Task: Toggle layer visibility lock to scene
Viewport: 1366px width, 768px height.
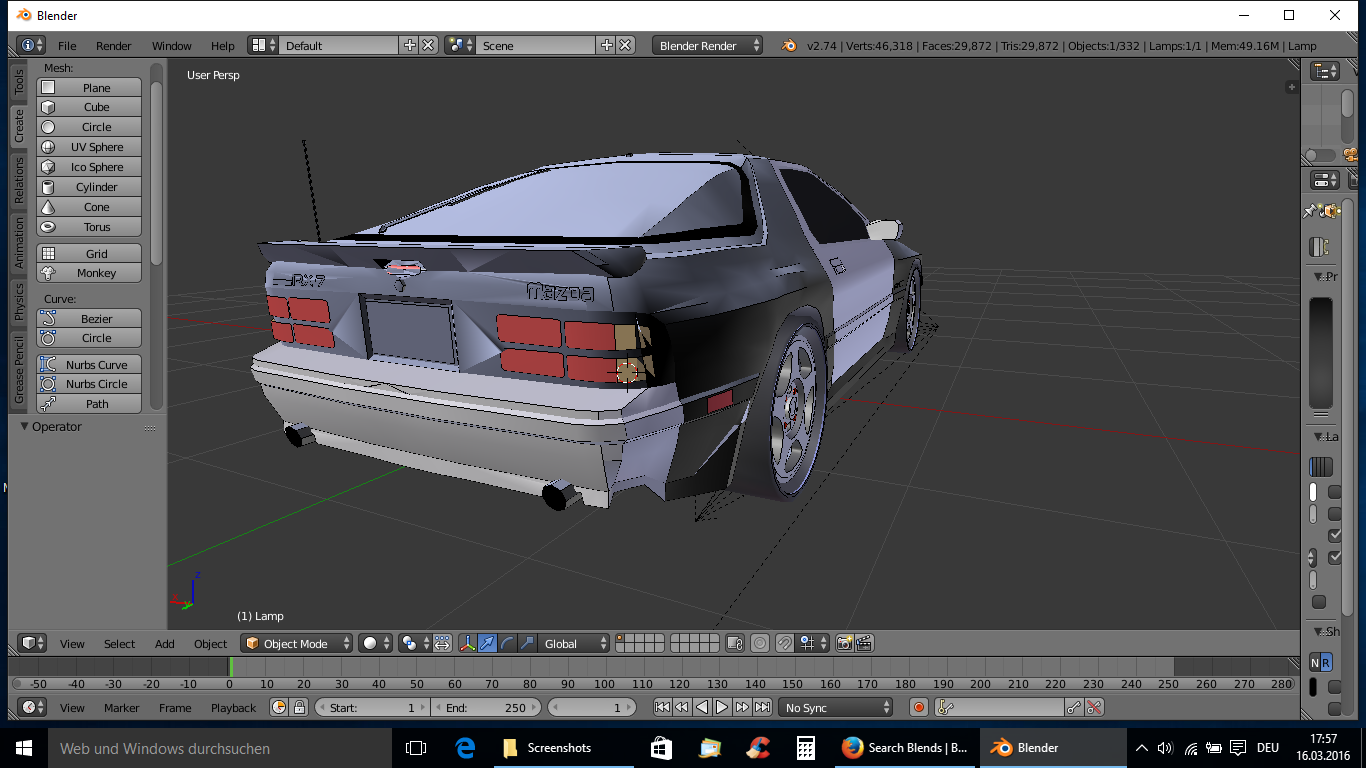Action: [735, 644]
